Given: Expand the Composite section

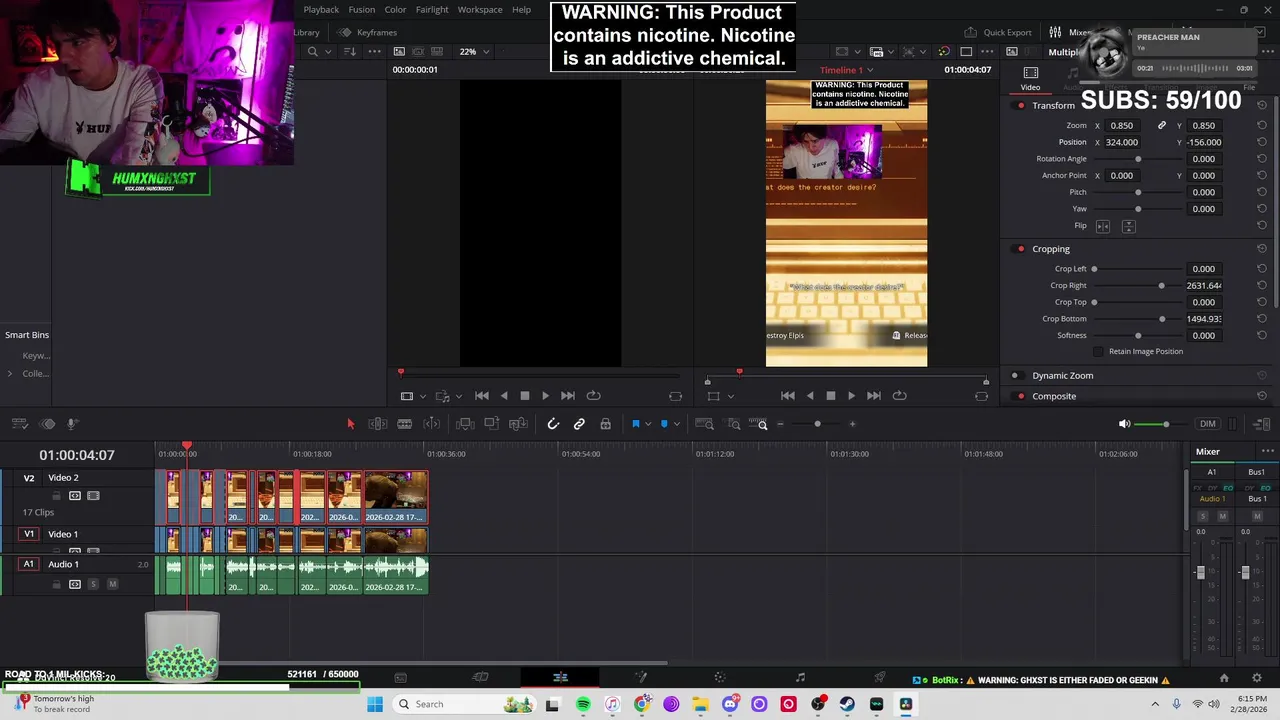Looking at the screenshot, I should (x=1054, y=396).
